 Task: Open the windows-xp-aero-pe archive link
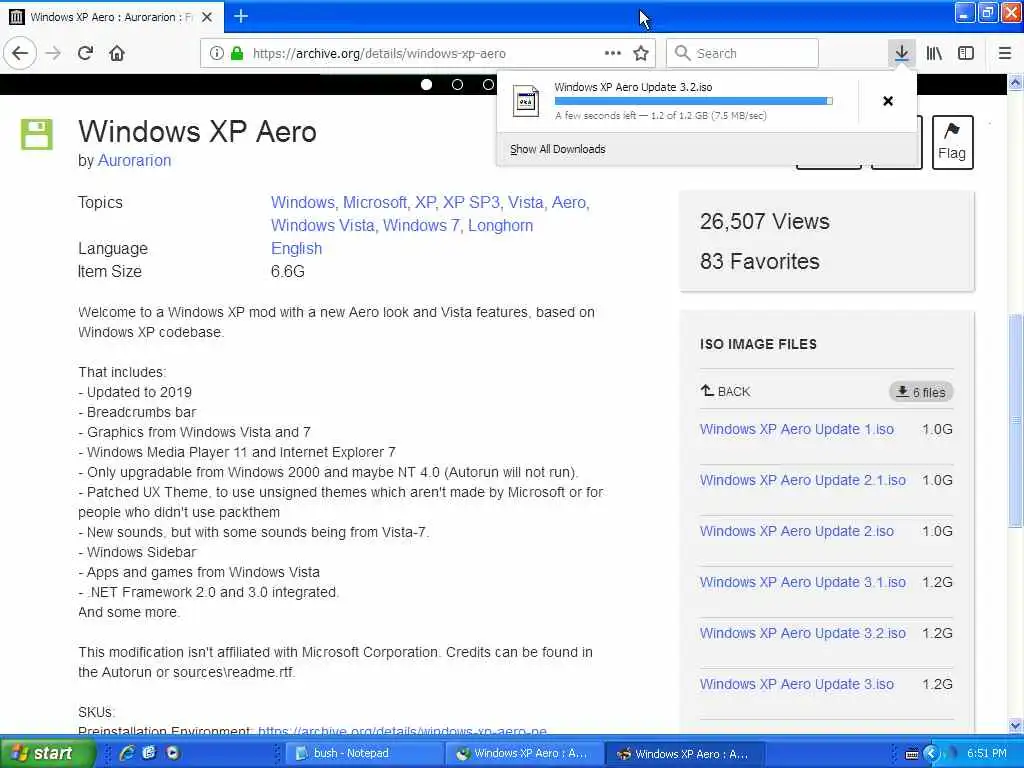pos(402,731)
